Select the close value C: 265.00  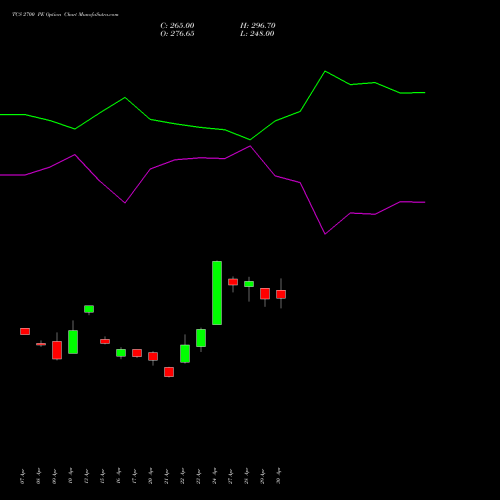tap(177, 26)
